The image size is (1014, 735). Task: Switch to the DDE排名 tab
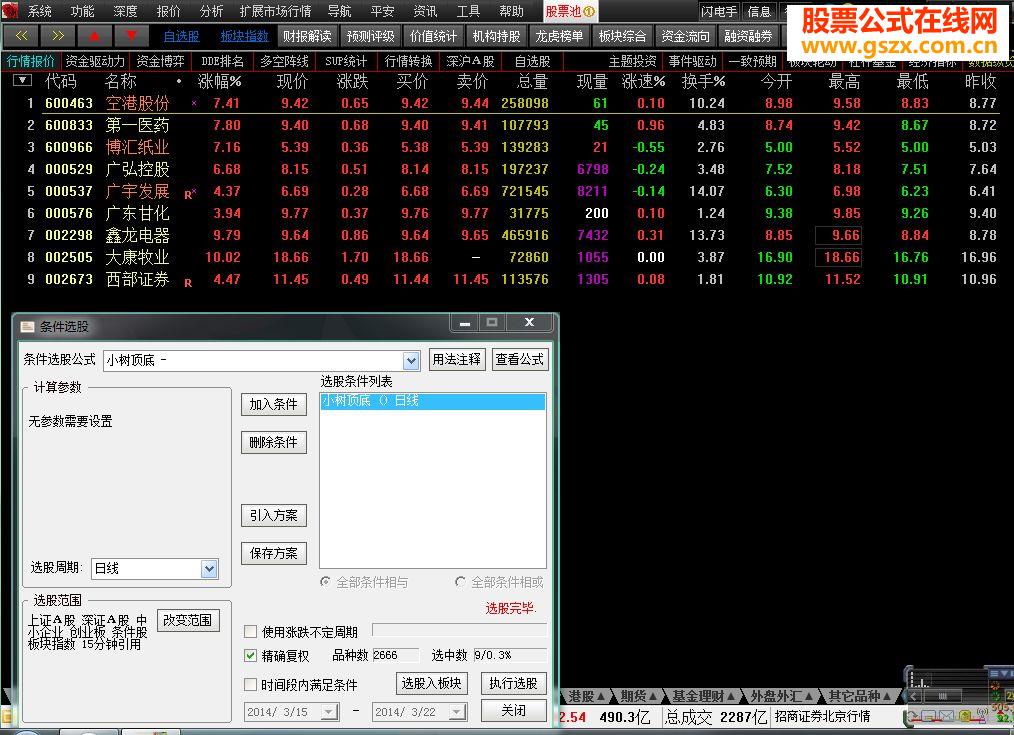(x=222, y=61)
